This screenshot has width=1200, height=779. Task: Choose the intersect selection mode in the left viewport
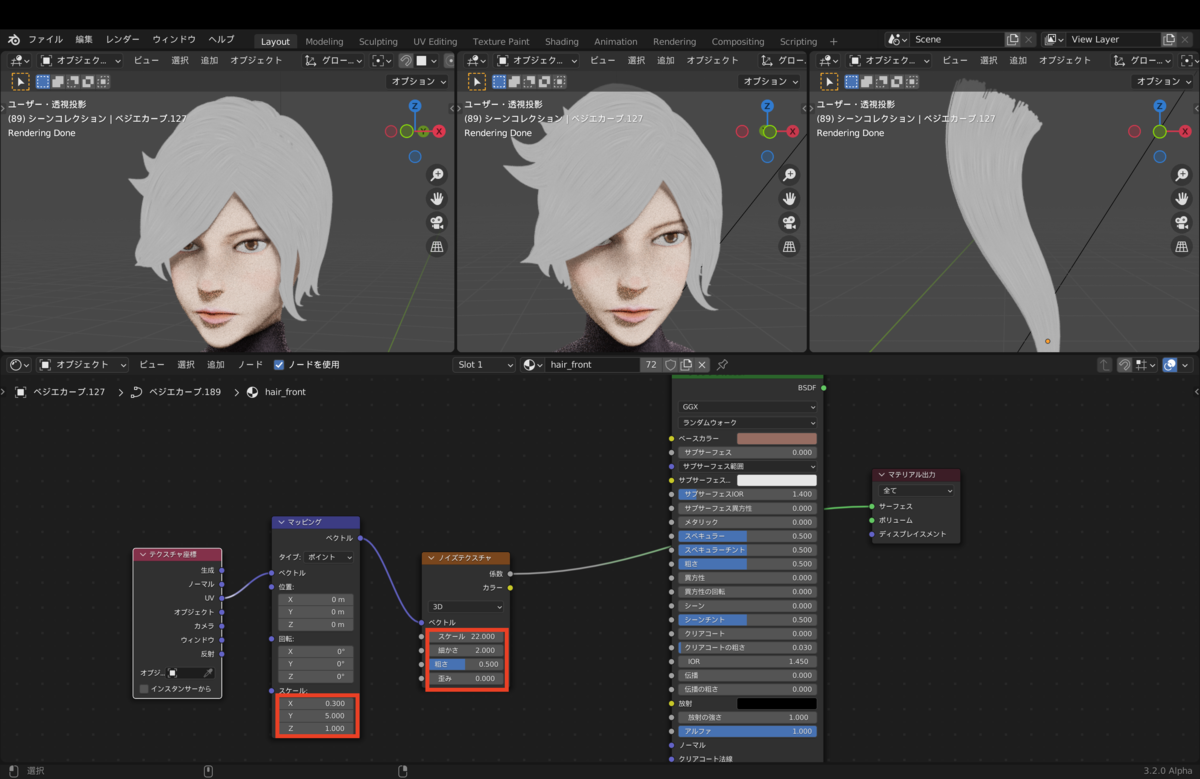[103, 82]
